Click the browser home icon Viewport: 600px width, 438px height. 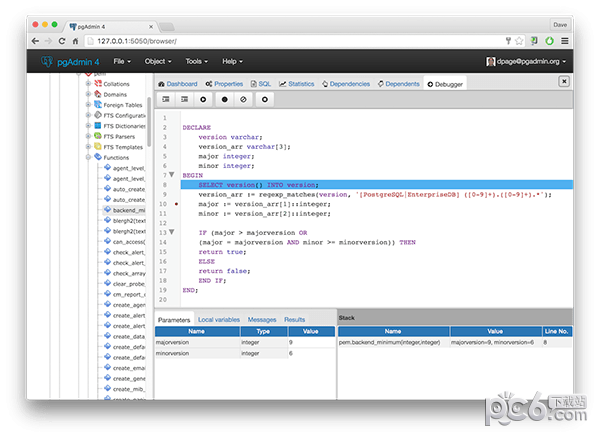[x=75, y=41]
